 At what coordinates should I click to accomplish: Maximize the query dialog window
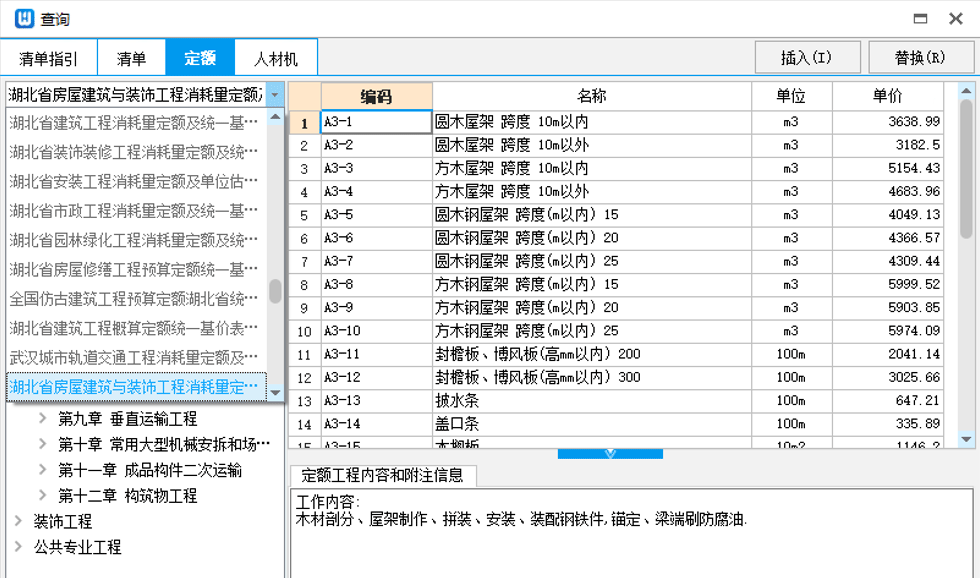coord(921,19)
